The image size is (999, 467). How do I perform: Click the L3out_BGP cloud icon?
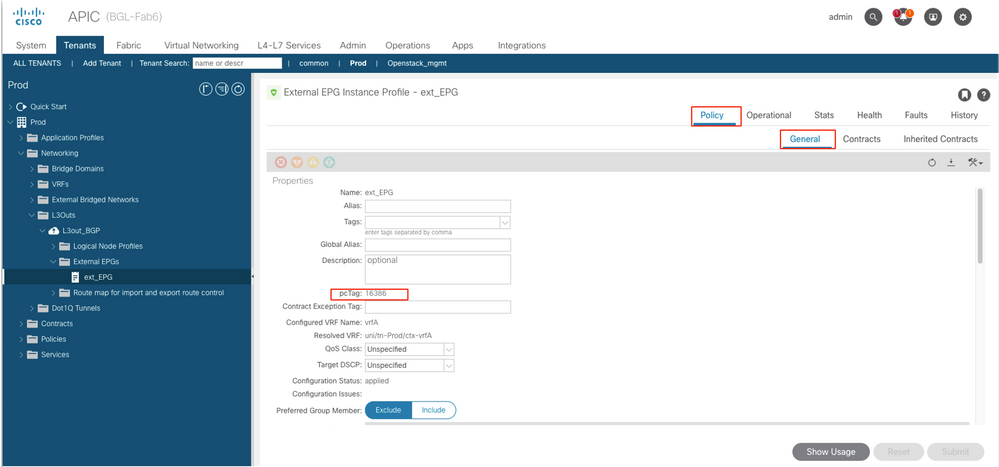click(54, 231)
